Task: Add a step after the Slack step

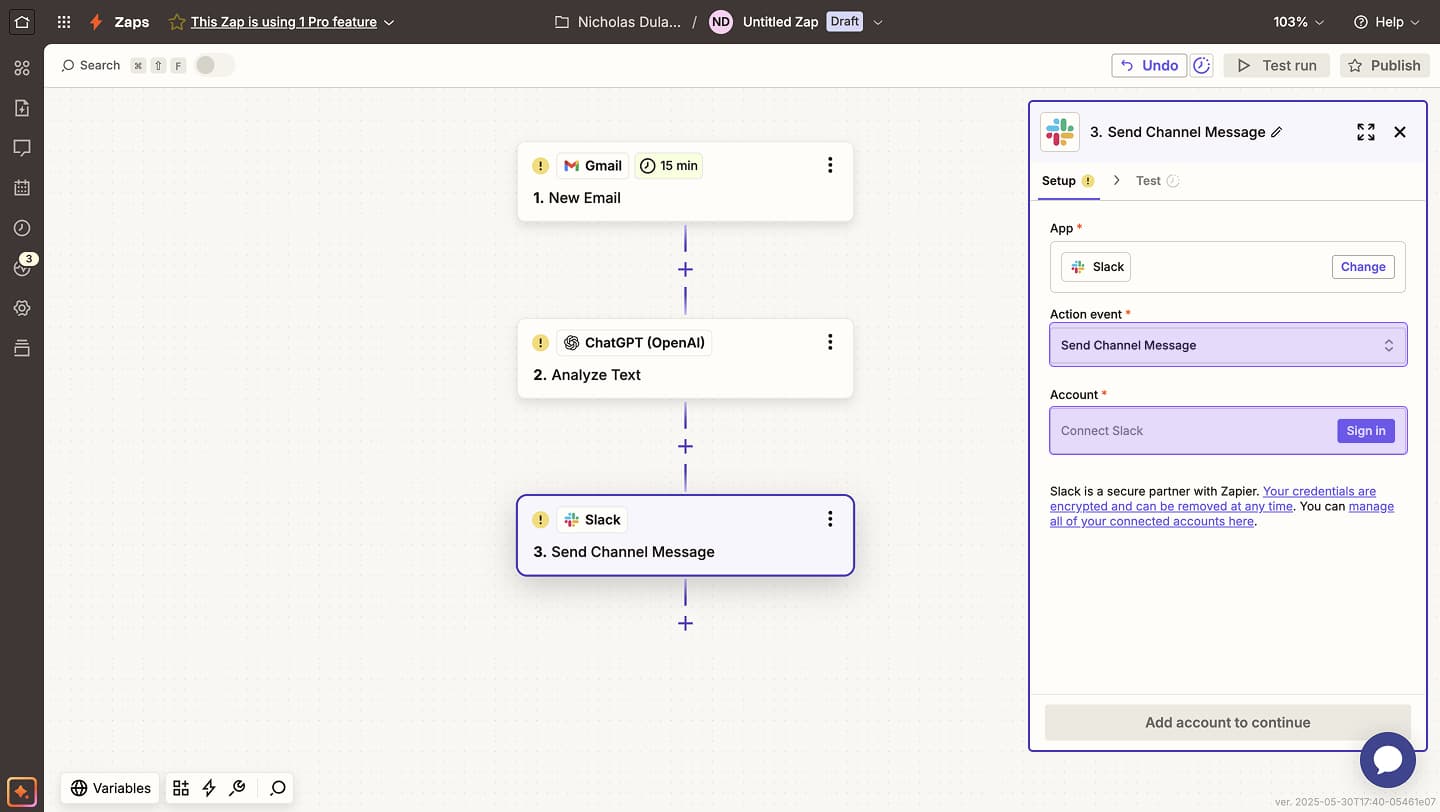Action: point(685,623)
